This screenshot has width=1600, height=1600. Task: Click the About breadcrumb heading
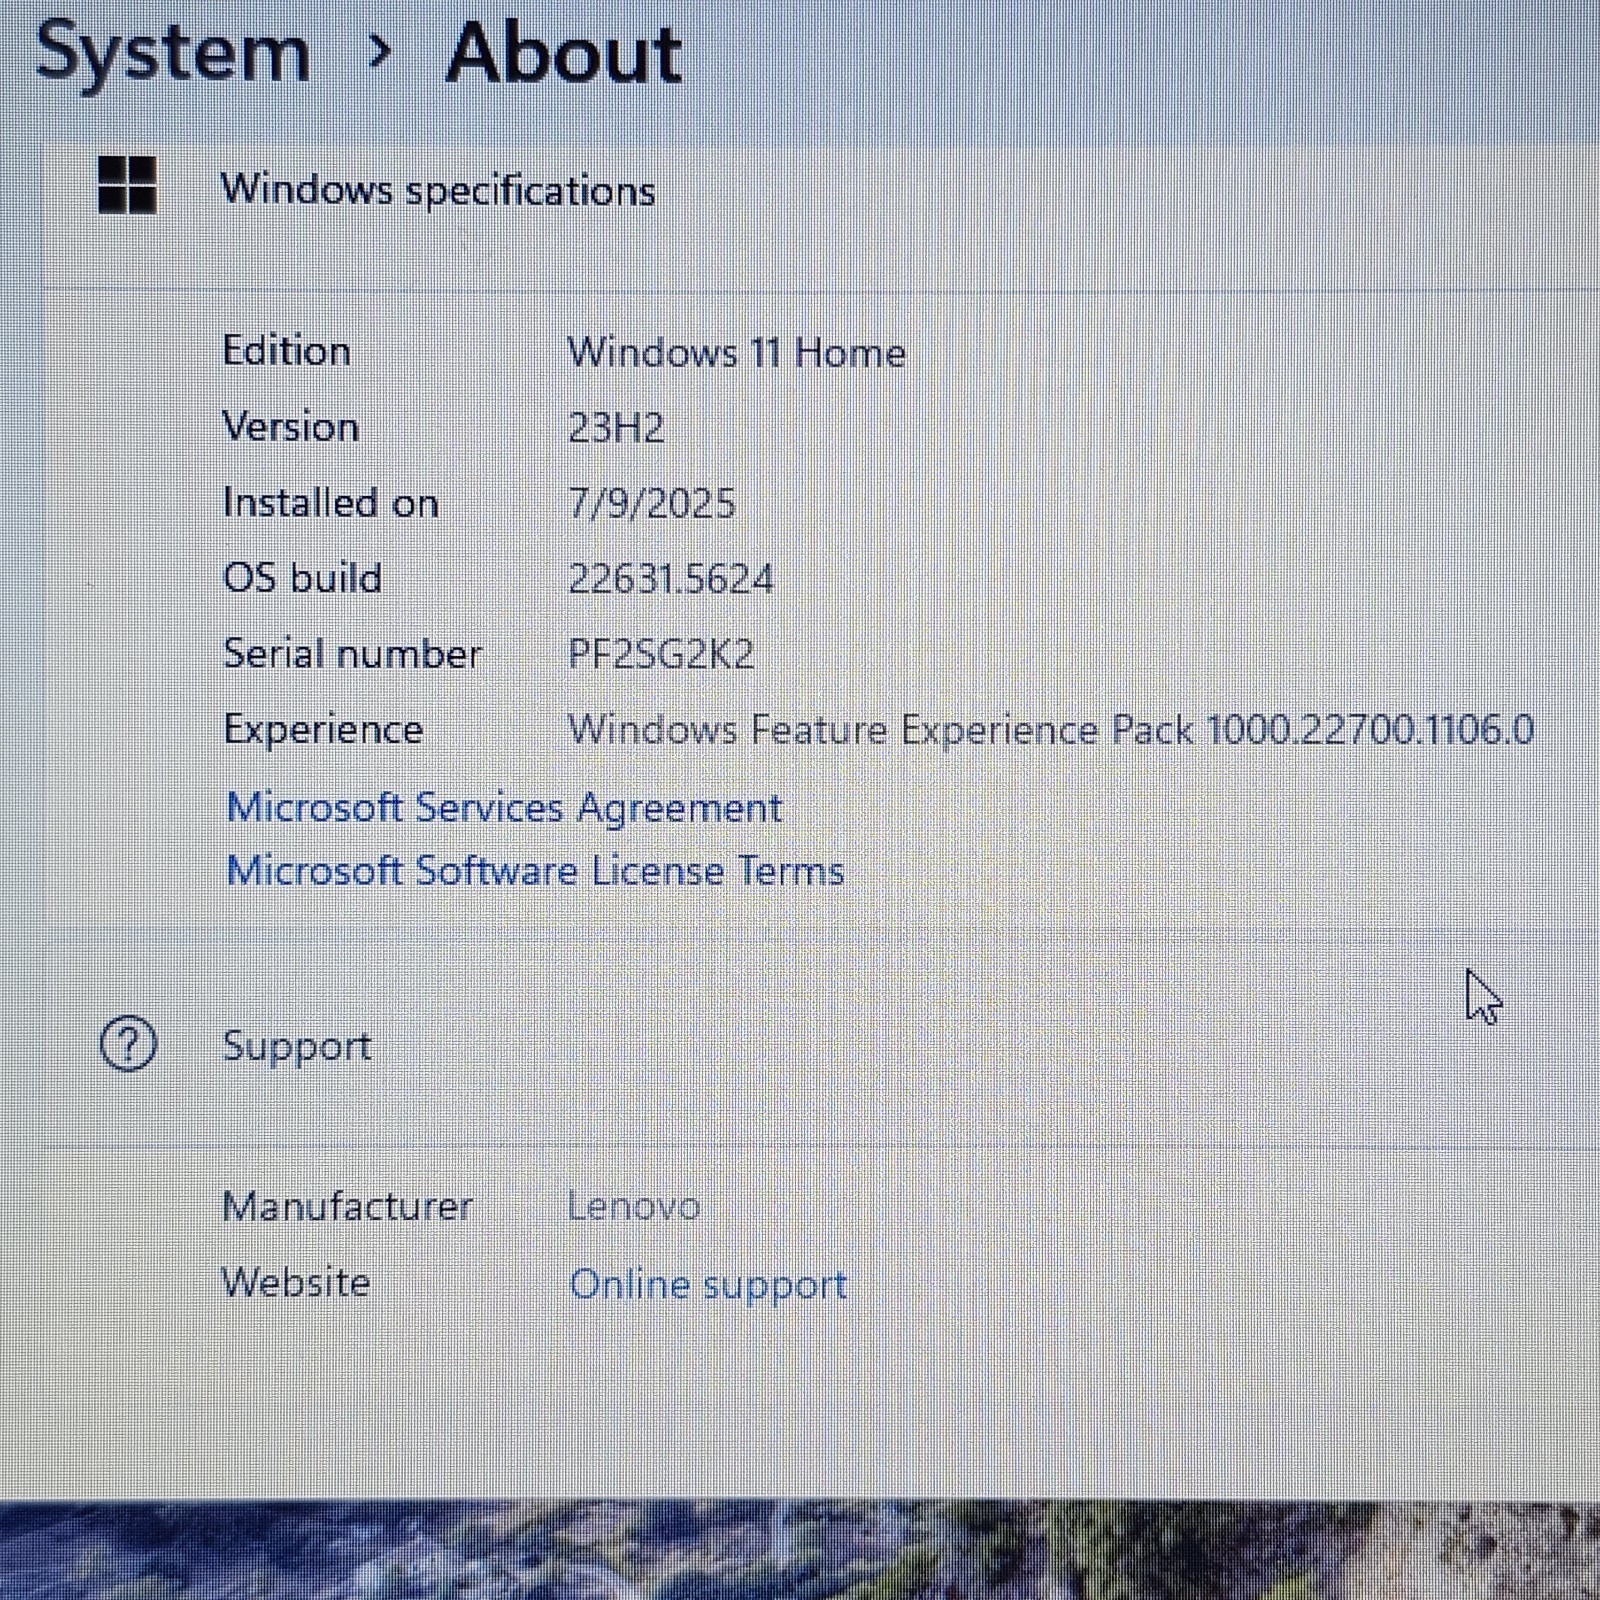(x=564, y=53)
